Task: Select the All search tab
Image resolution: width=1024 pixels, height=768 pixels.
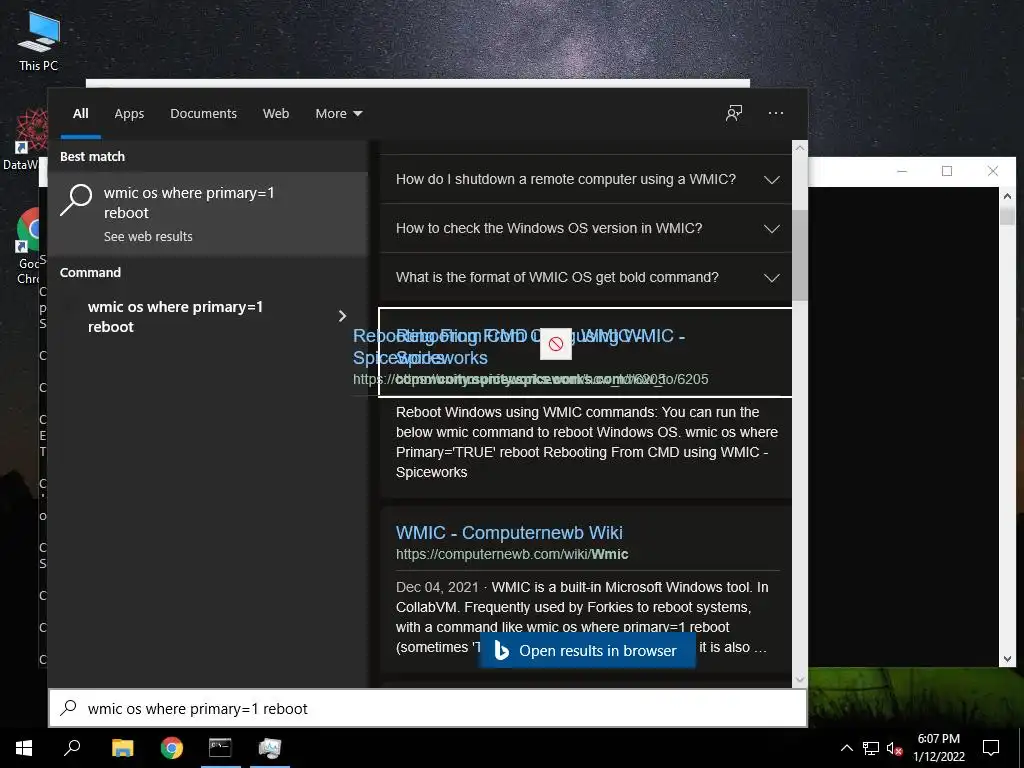Action: [x=80, y=114]
